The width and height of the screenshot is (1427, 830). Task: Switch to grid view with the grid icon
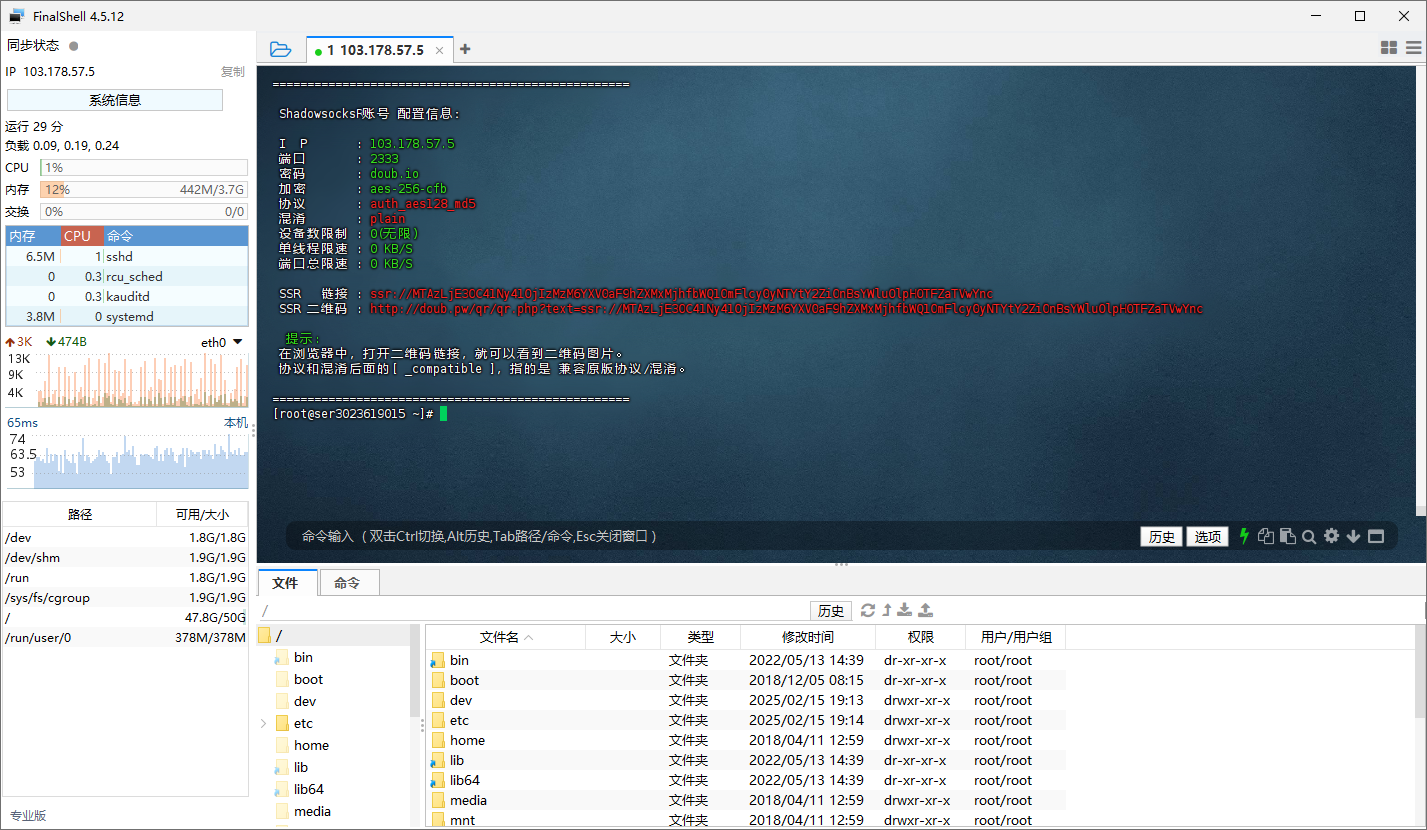(x=1389, y=47)
